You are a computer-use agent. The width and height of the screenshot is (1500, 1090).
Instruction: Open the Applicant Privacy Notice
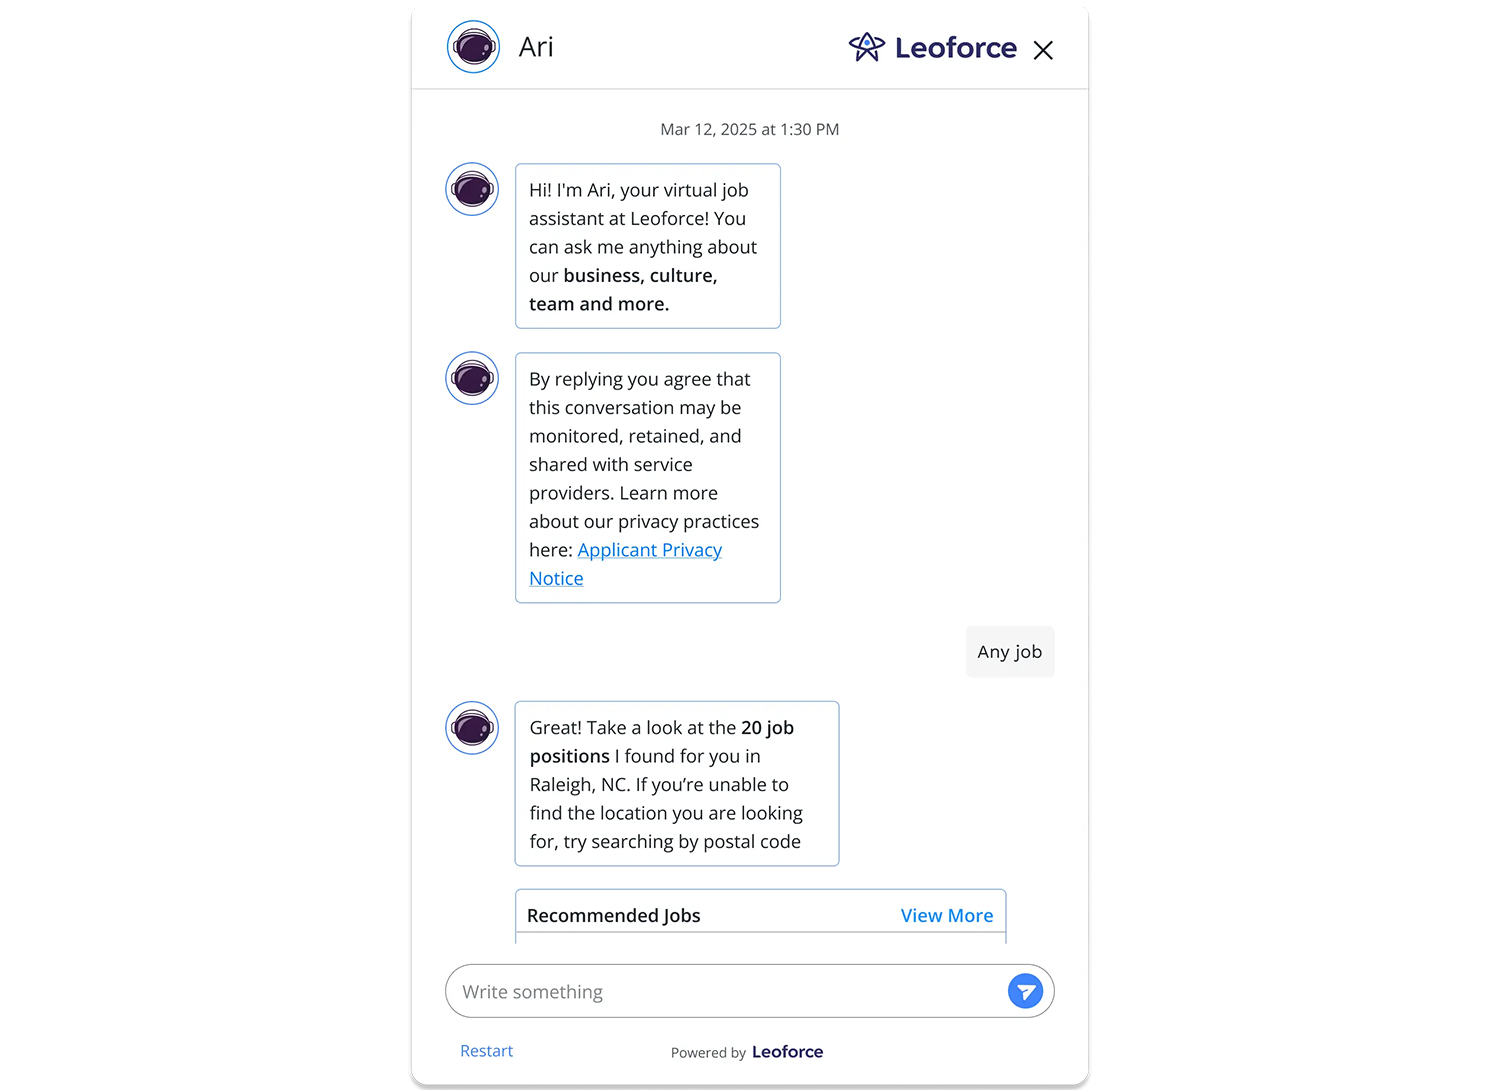649,549
